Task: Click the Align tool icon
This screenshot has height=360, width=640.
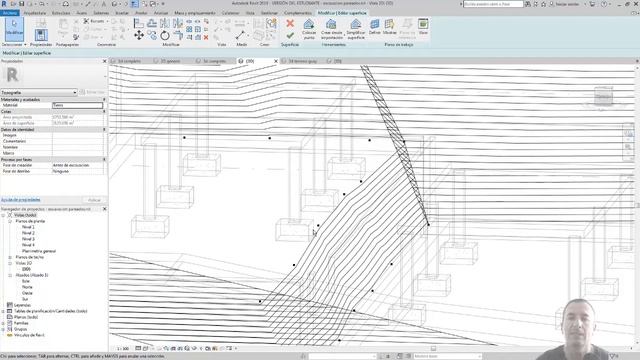Action: (x=139, y=24)
